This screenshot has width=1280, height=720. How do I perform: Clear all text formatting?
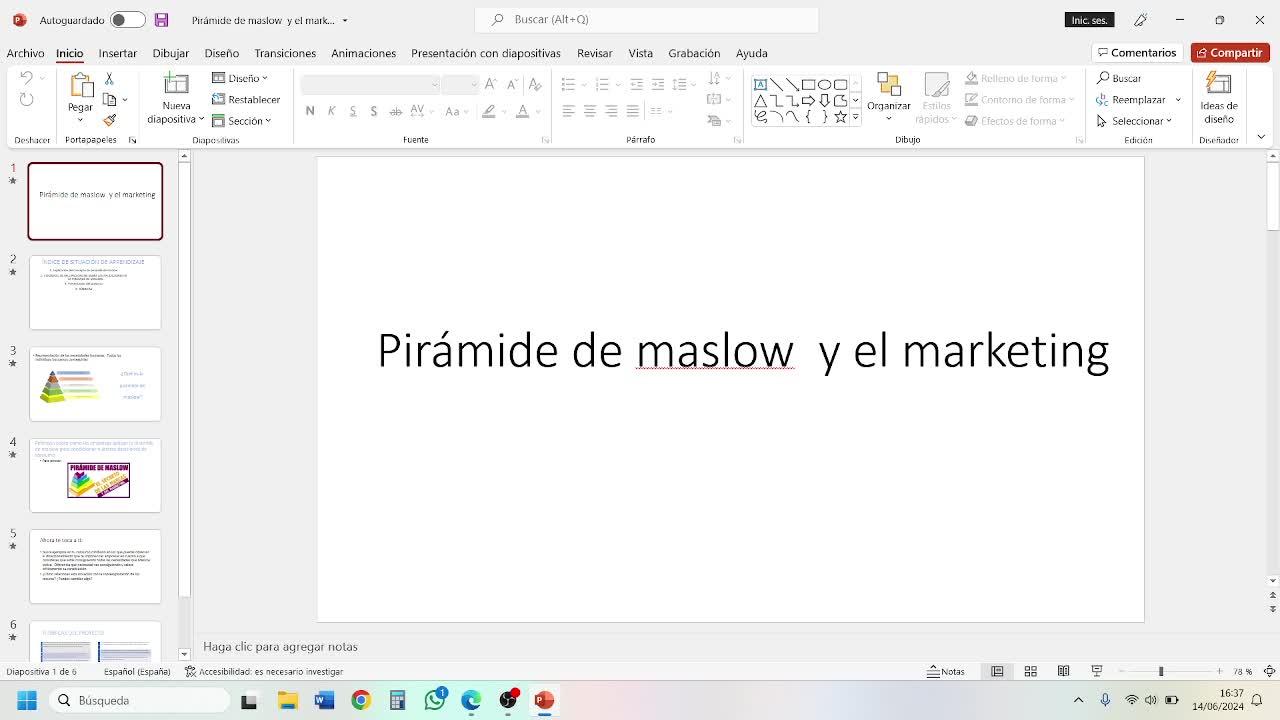(535, 84)
